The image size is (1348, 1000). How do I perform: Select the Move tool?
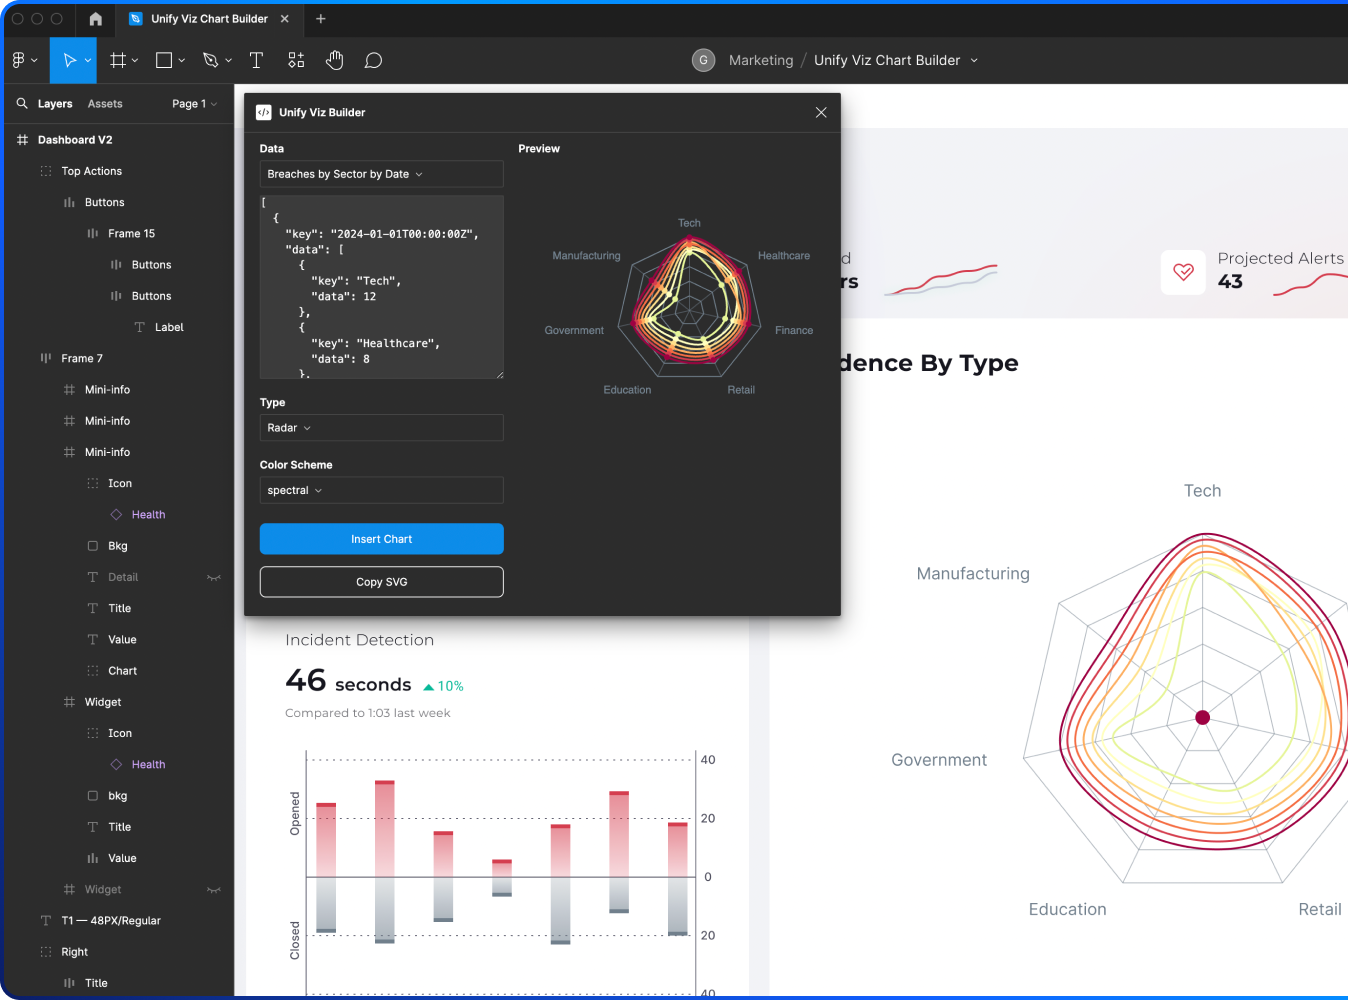click(x=70, y=60)
